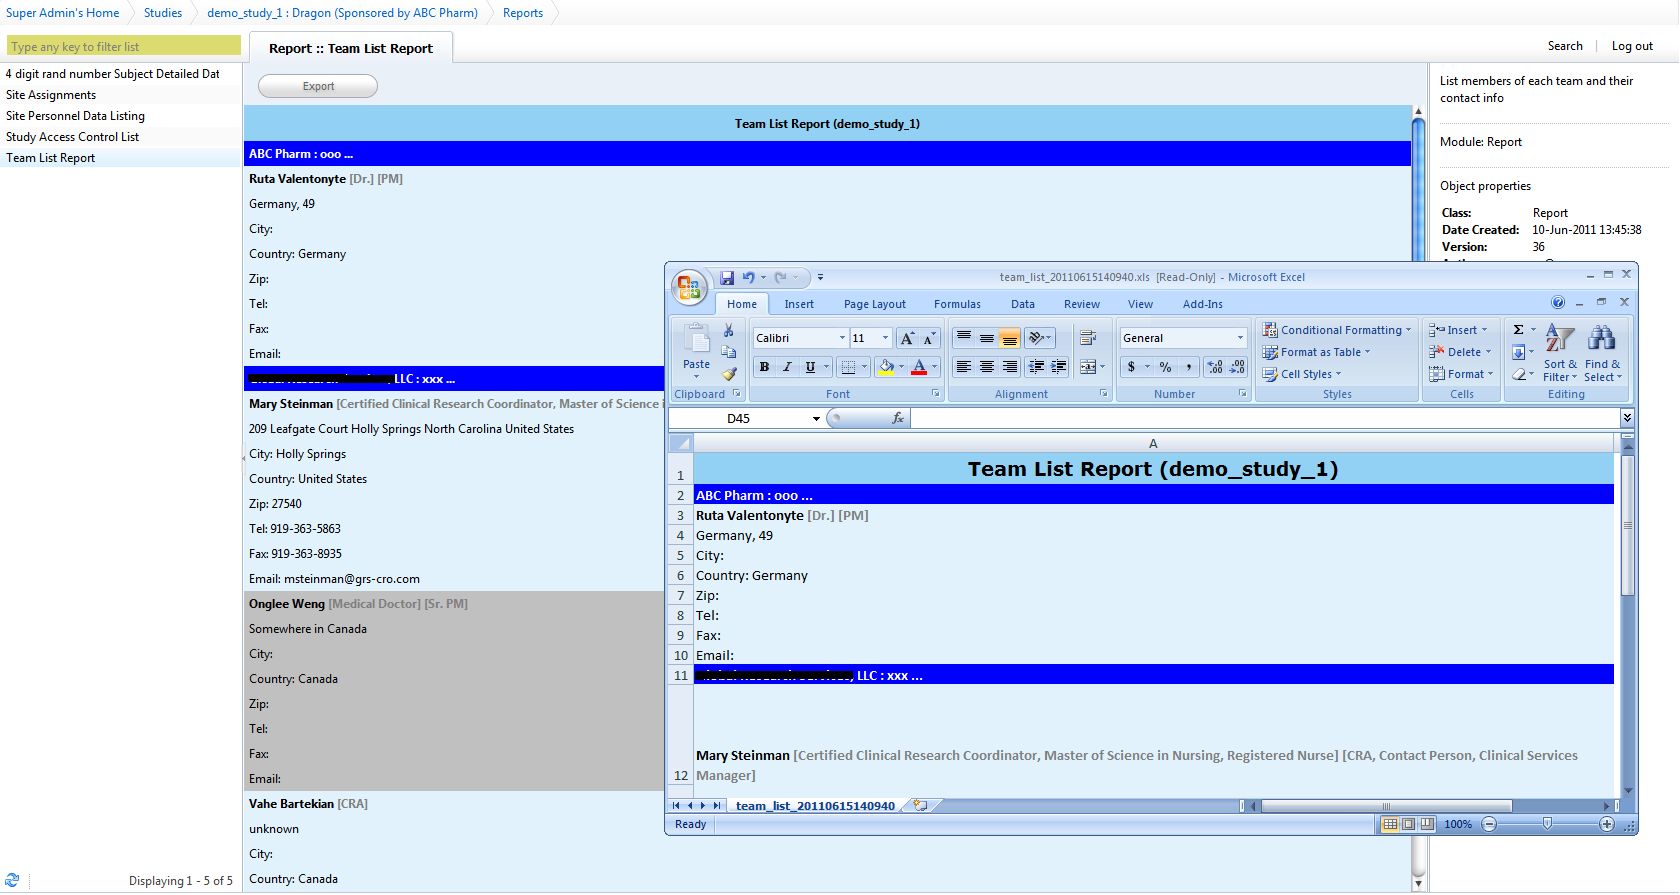Undo the last action in Excel
This screenshot has width=1680, height=895.
coord(748,278)
